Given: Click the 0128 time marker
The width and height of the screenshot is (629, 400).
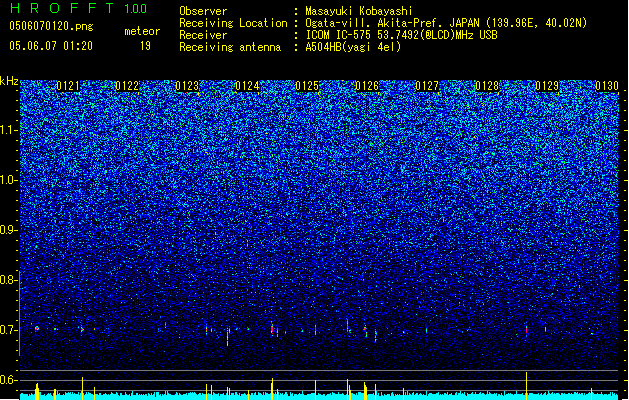Looking at the screenshot, I should [x=487, y=86].
